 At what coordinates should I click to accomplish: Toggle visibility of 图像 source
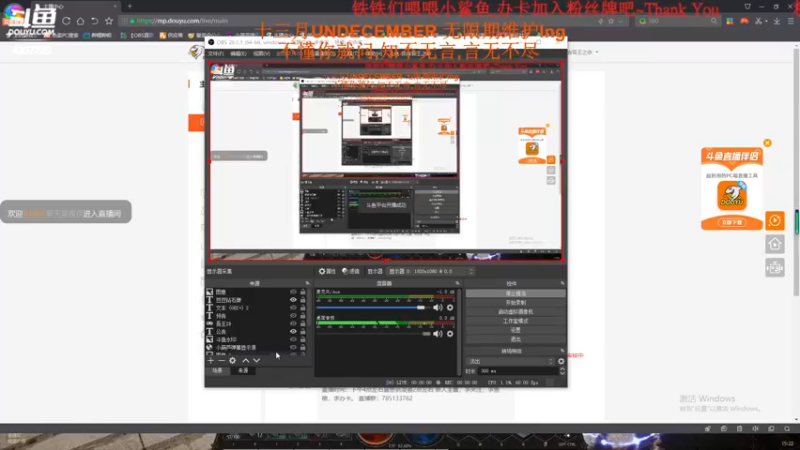293,292
